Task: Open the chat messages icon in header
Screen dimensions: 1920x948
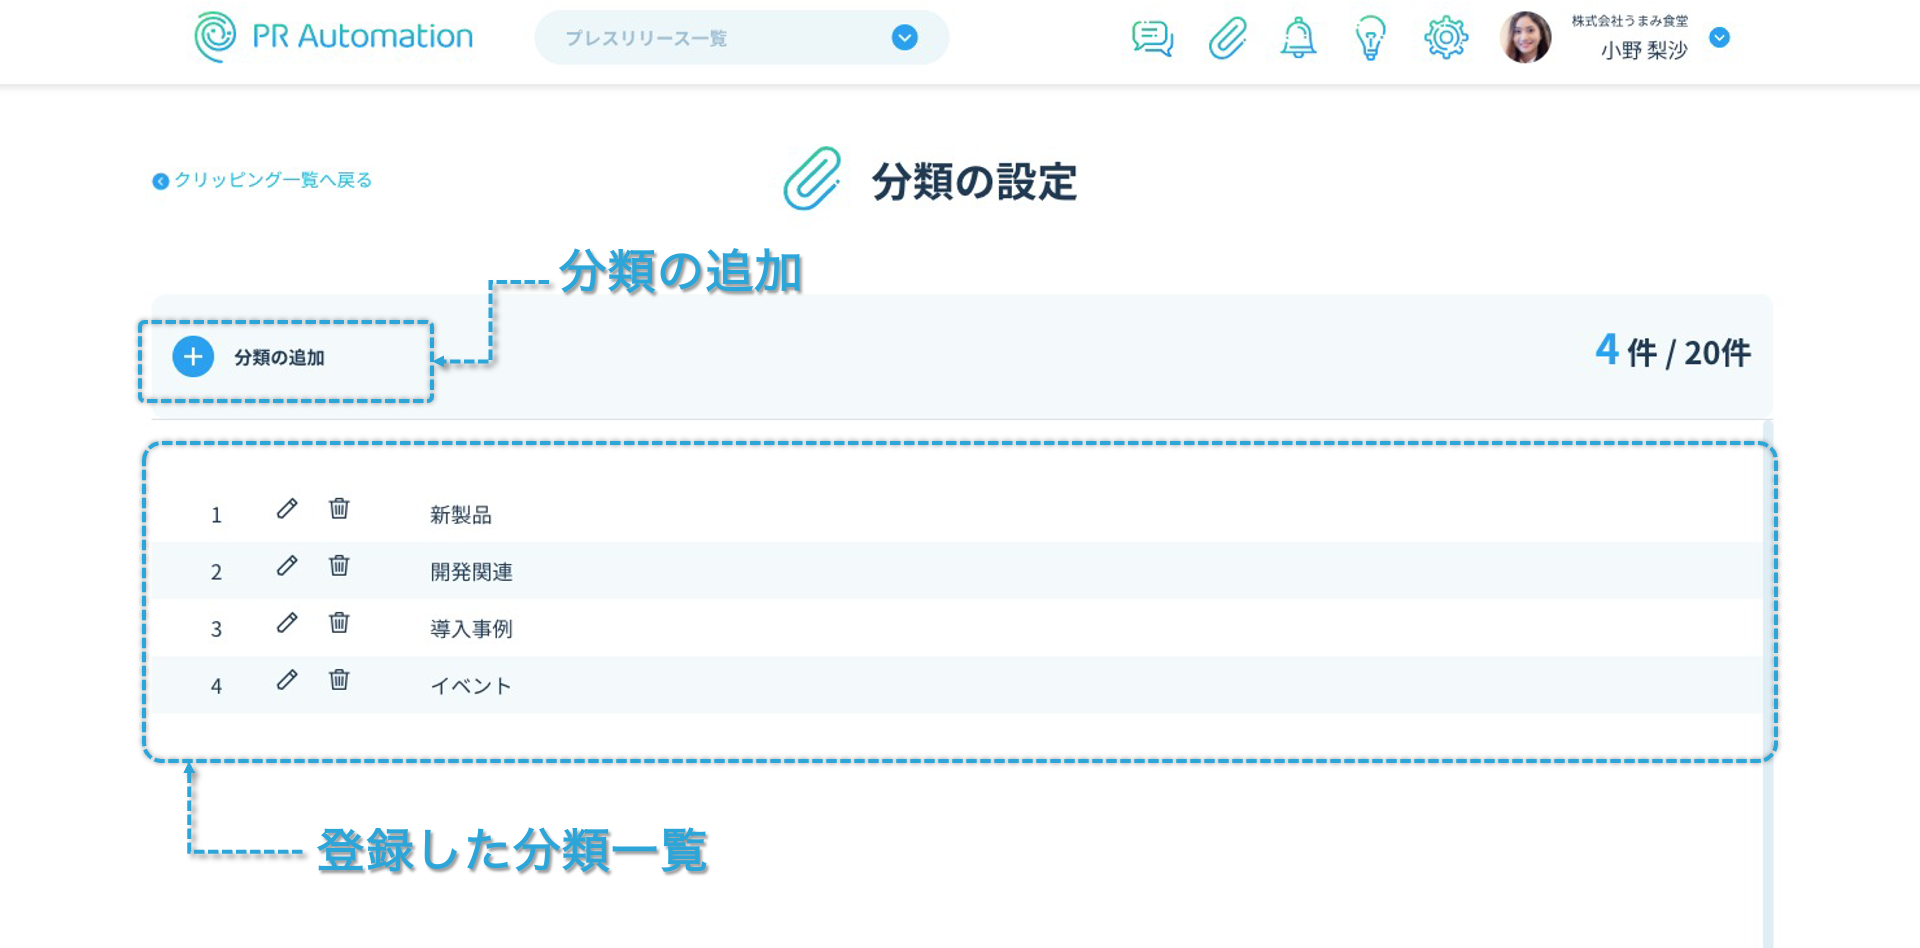Action: click(1152, 39)
